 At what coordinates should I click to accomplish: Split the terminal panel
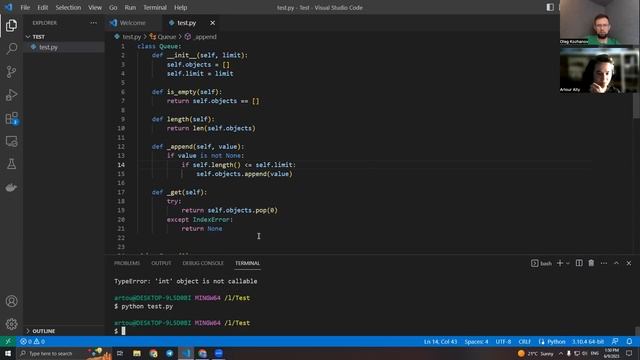click(x=579, y=263)
